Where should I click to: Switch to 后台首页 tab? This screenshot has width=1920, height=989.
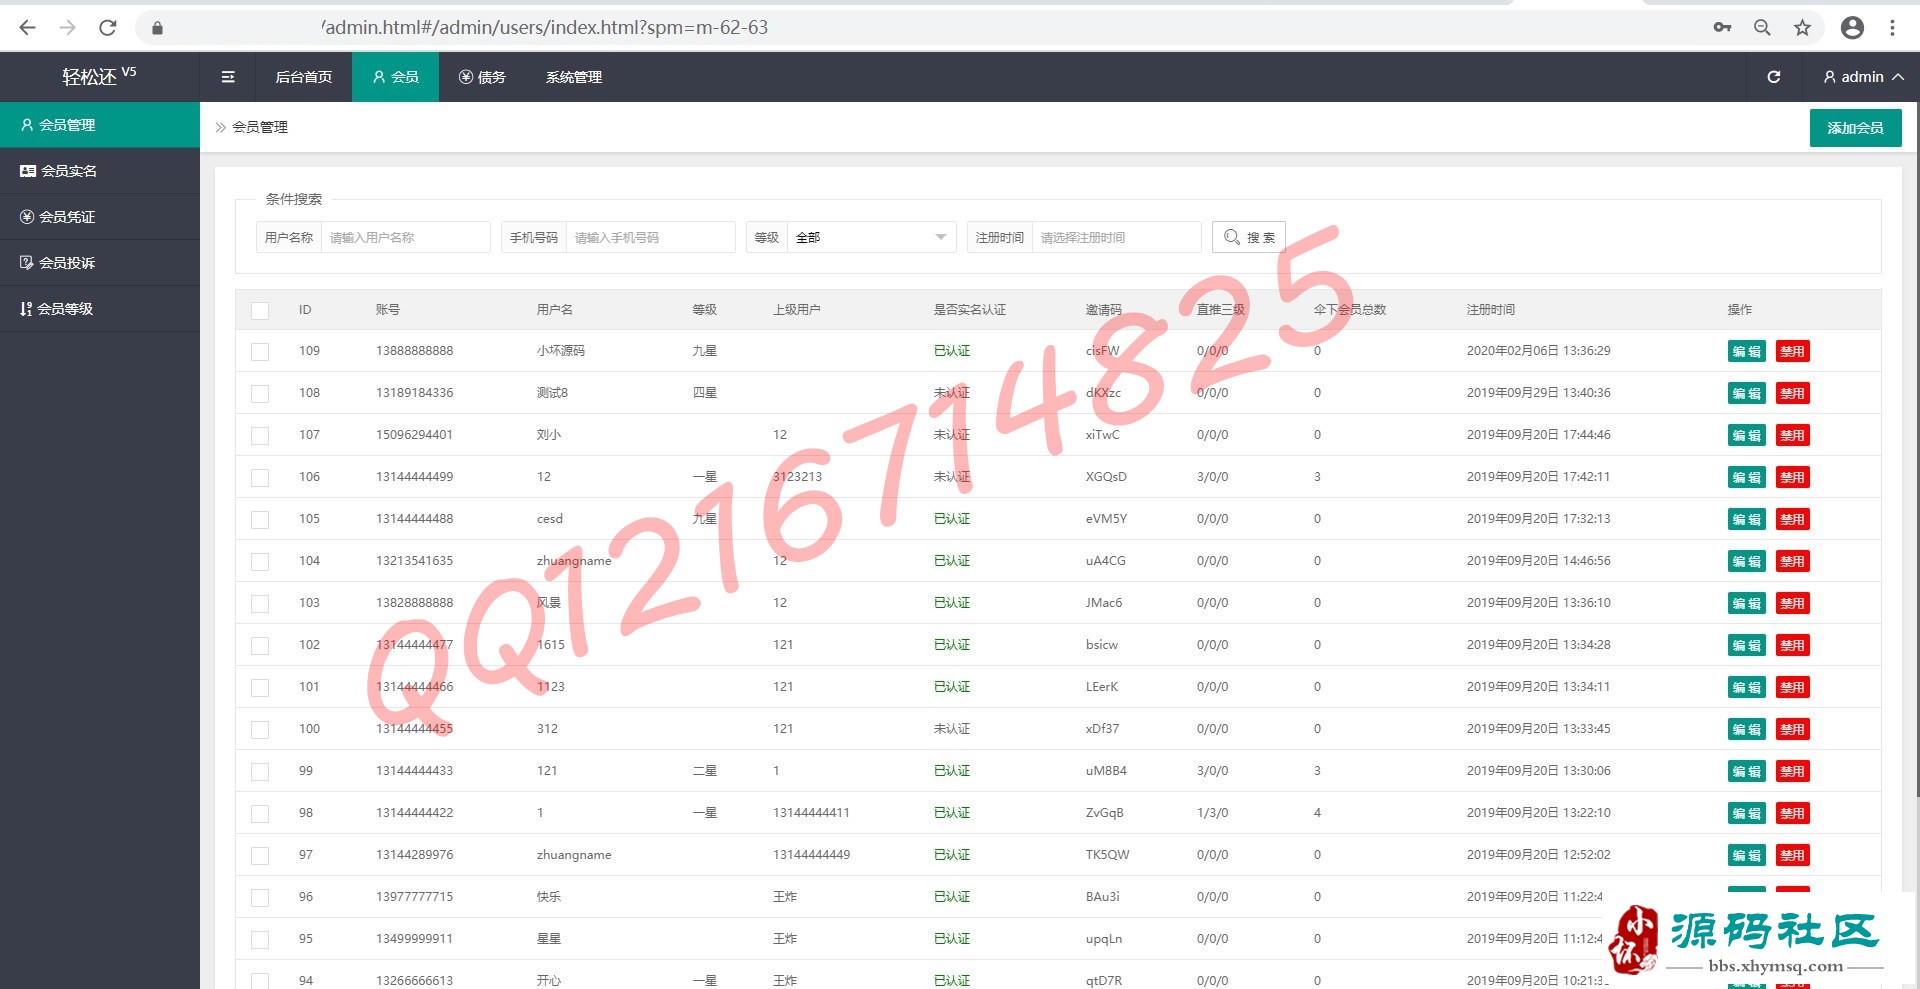point(304,77)
